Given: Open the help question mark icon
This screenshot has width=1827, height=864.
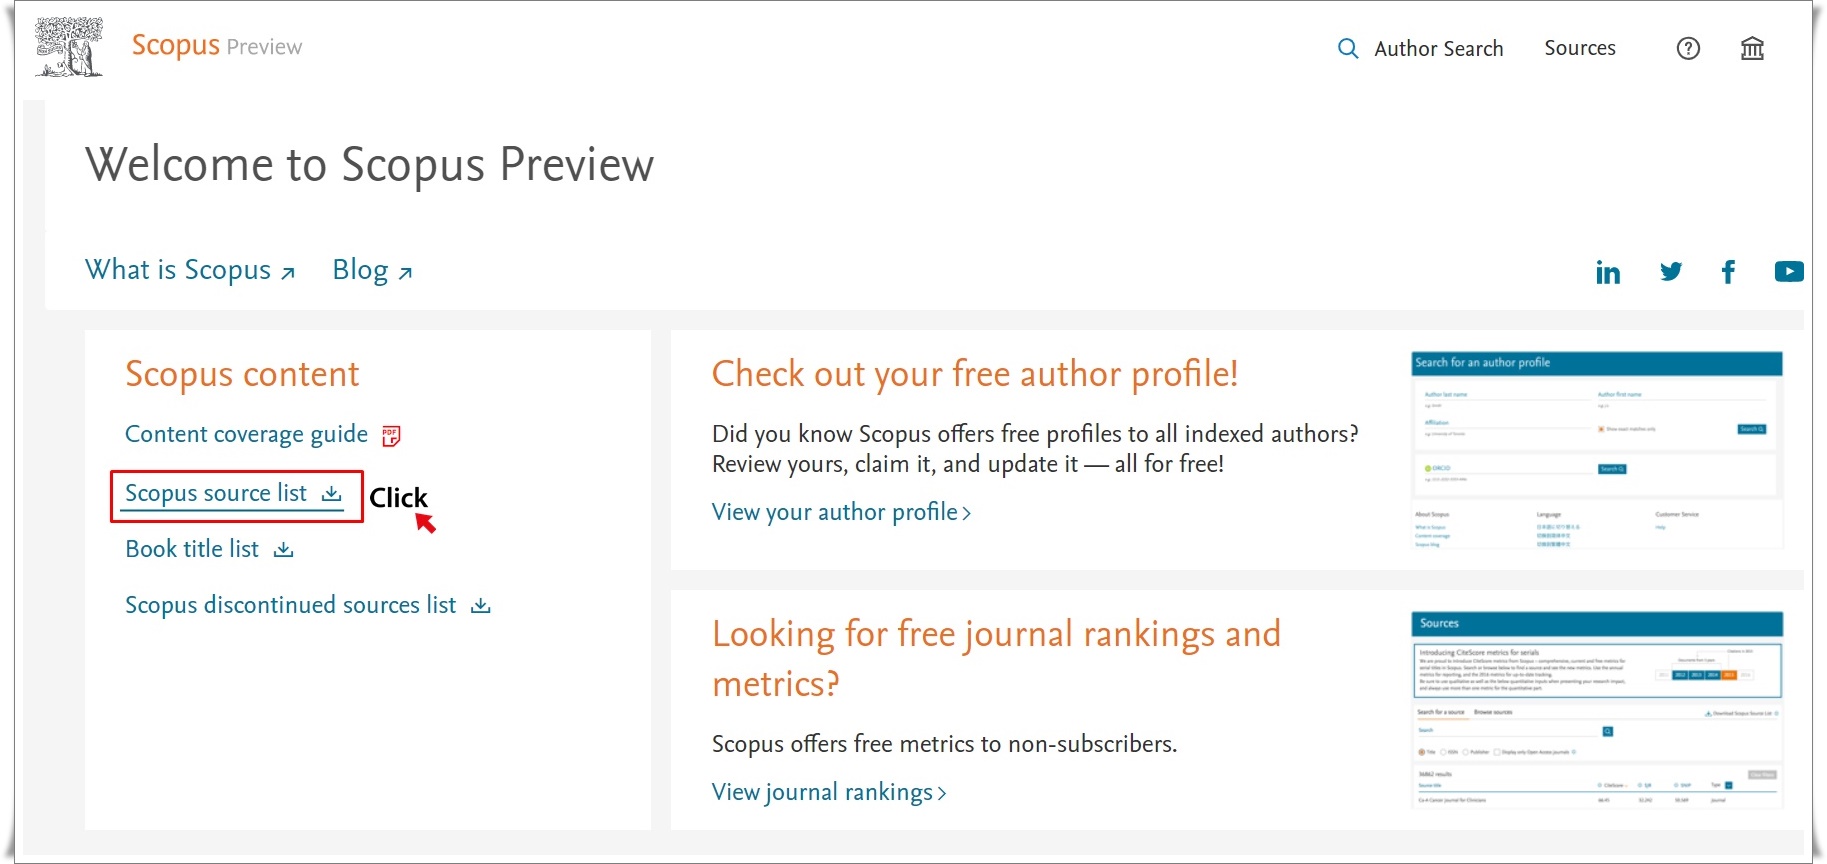Looking at the screenshot, I should click(x=1688, y=48).
